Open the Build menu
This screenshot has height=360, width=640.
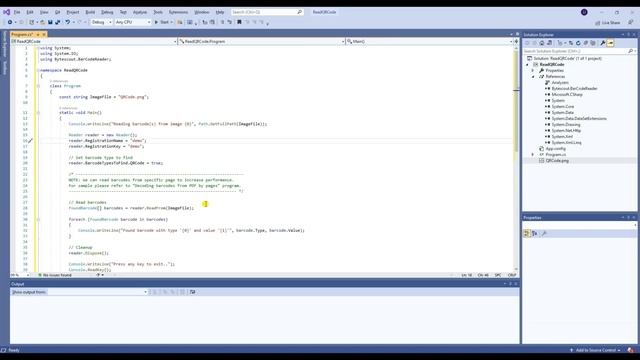[x=90, y=12]
